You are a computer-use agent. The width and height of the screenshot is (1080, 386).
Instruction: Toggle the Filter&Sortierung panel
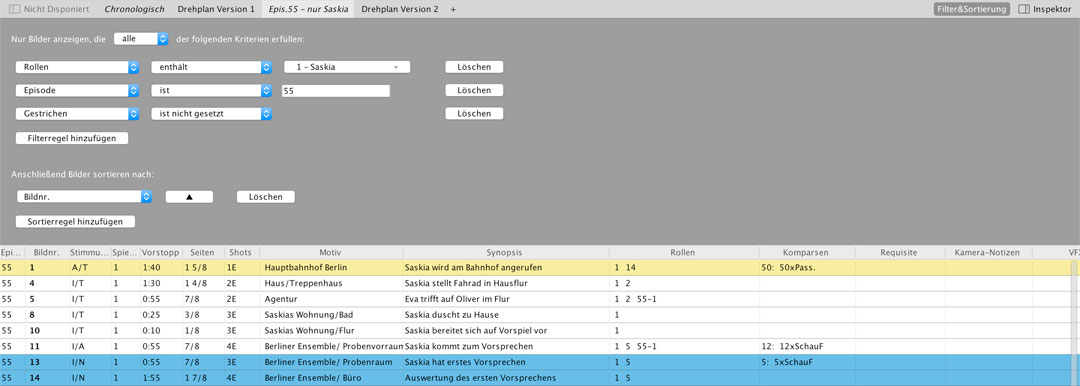(x=972, y=10)
